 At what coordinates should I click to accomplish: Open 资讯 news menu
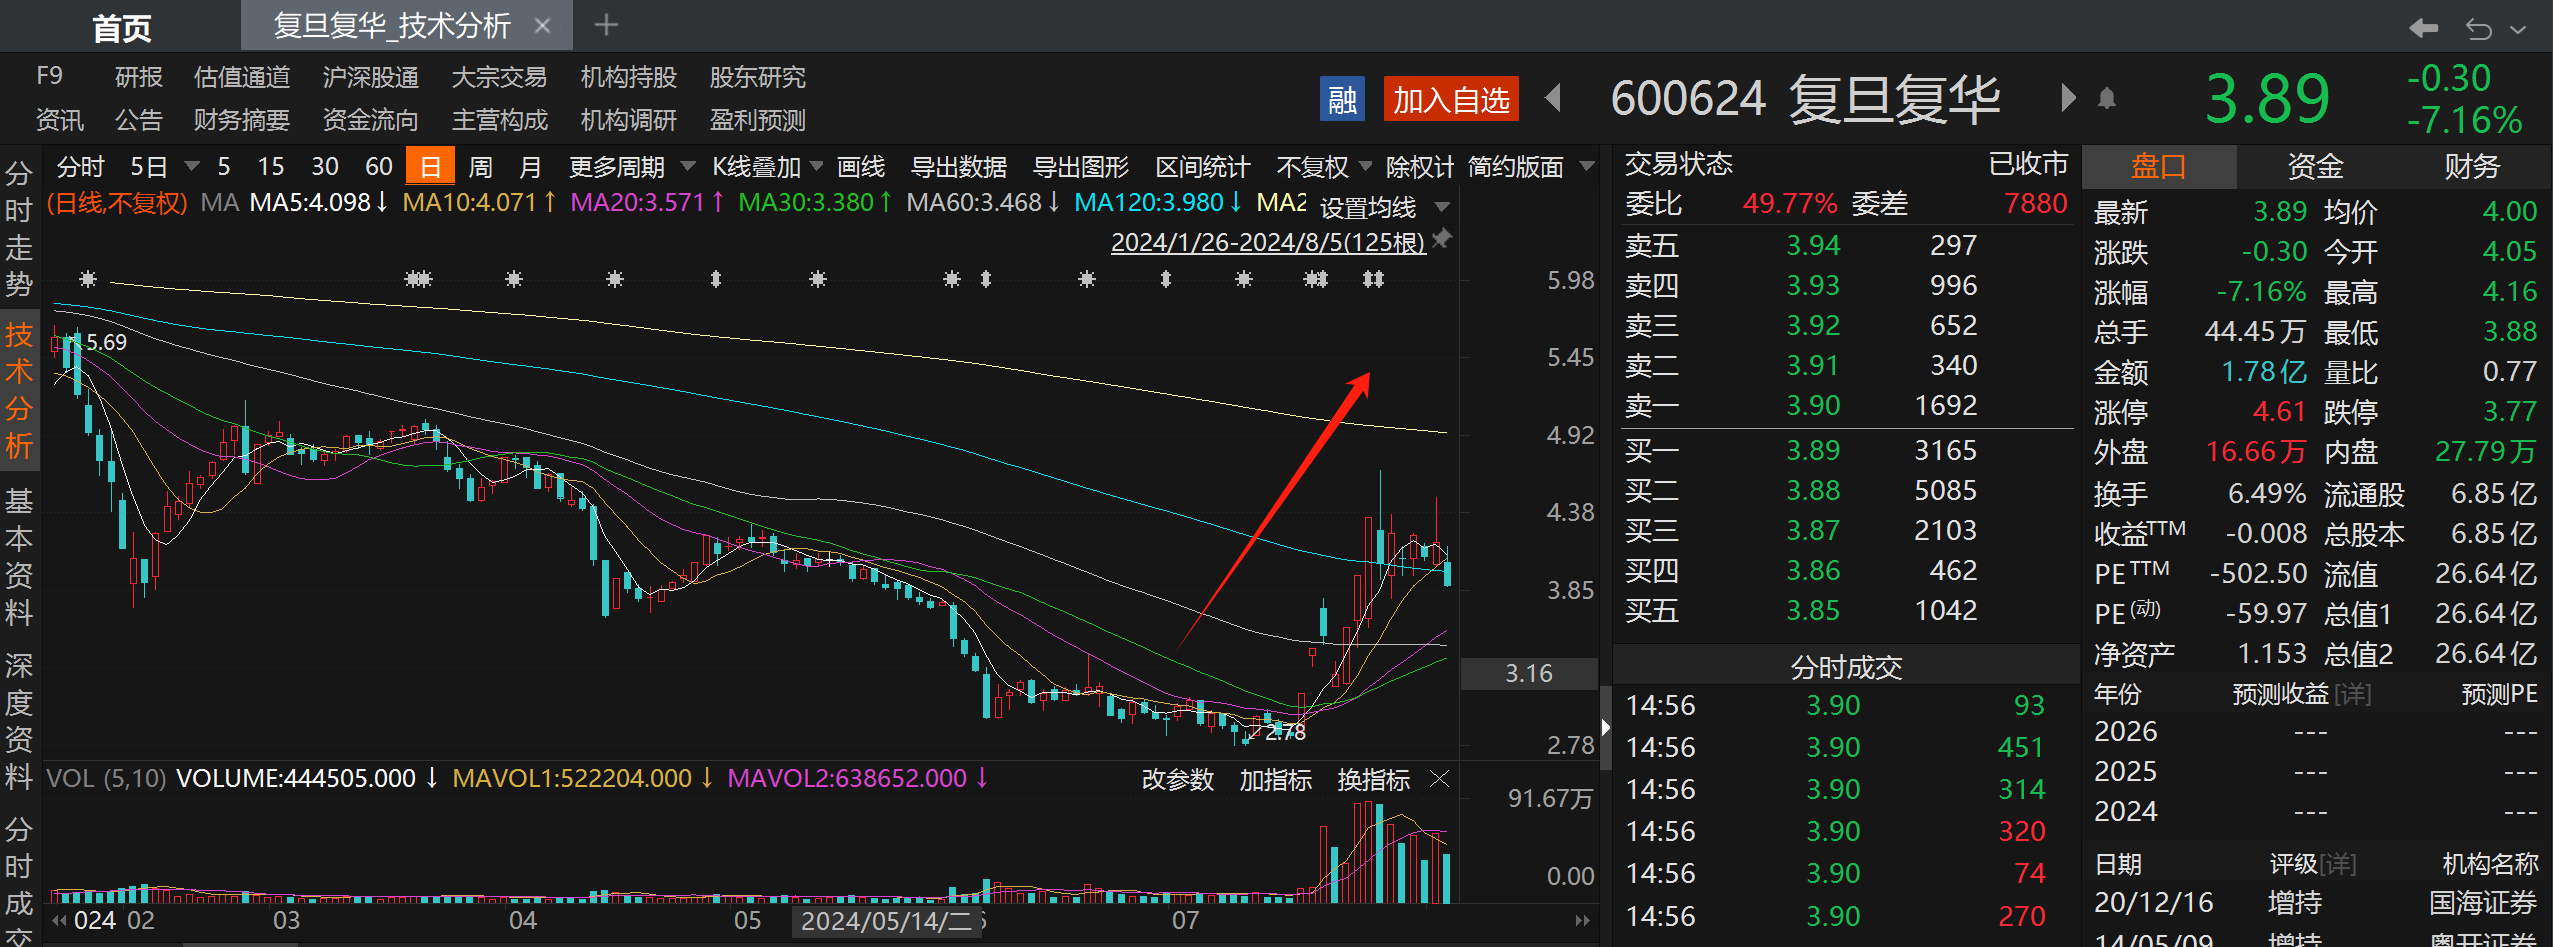(x=60, y=120)
